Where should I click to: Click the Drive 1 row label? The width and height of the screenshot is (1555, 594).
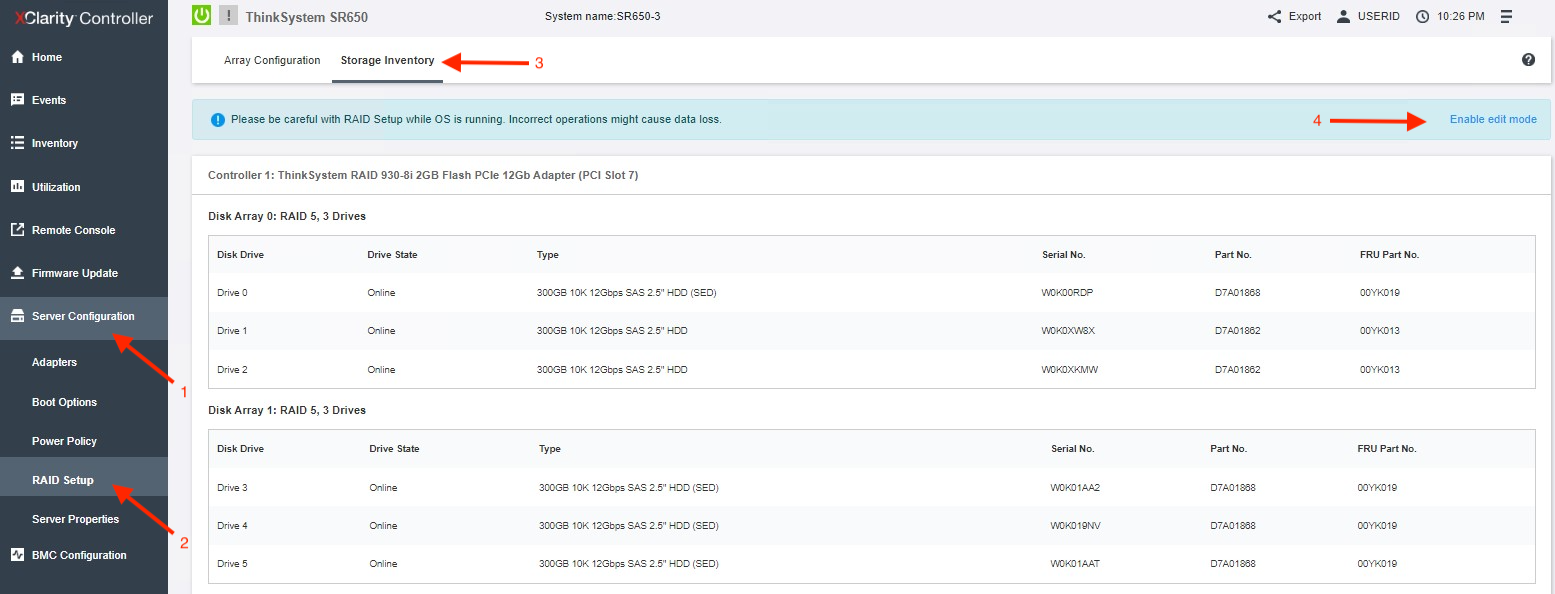(x=232, y=330)
